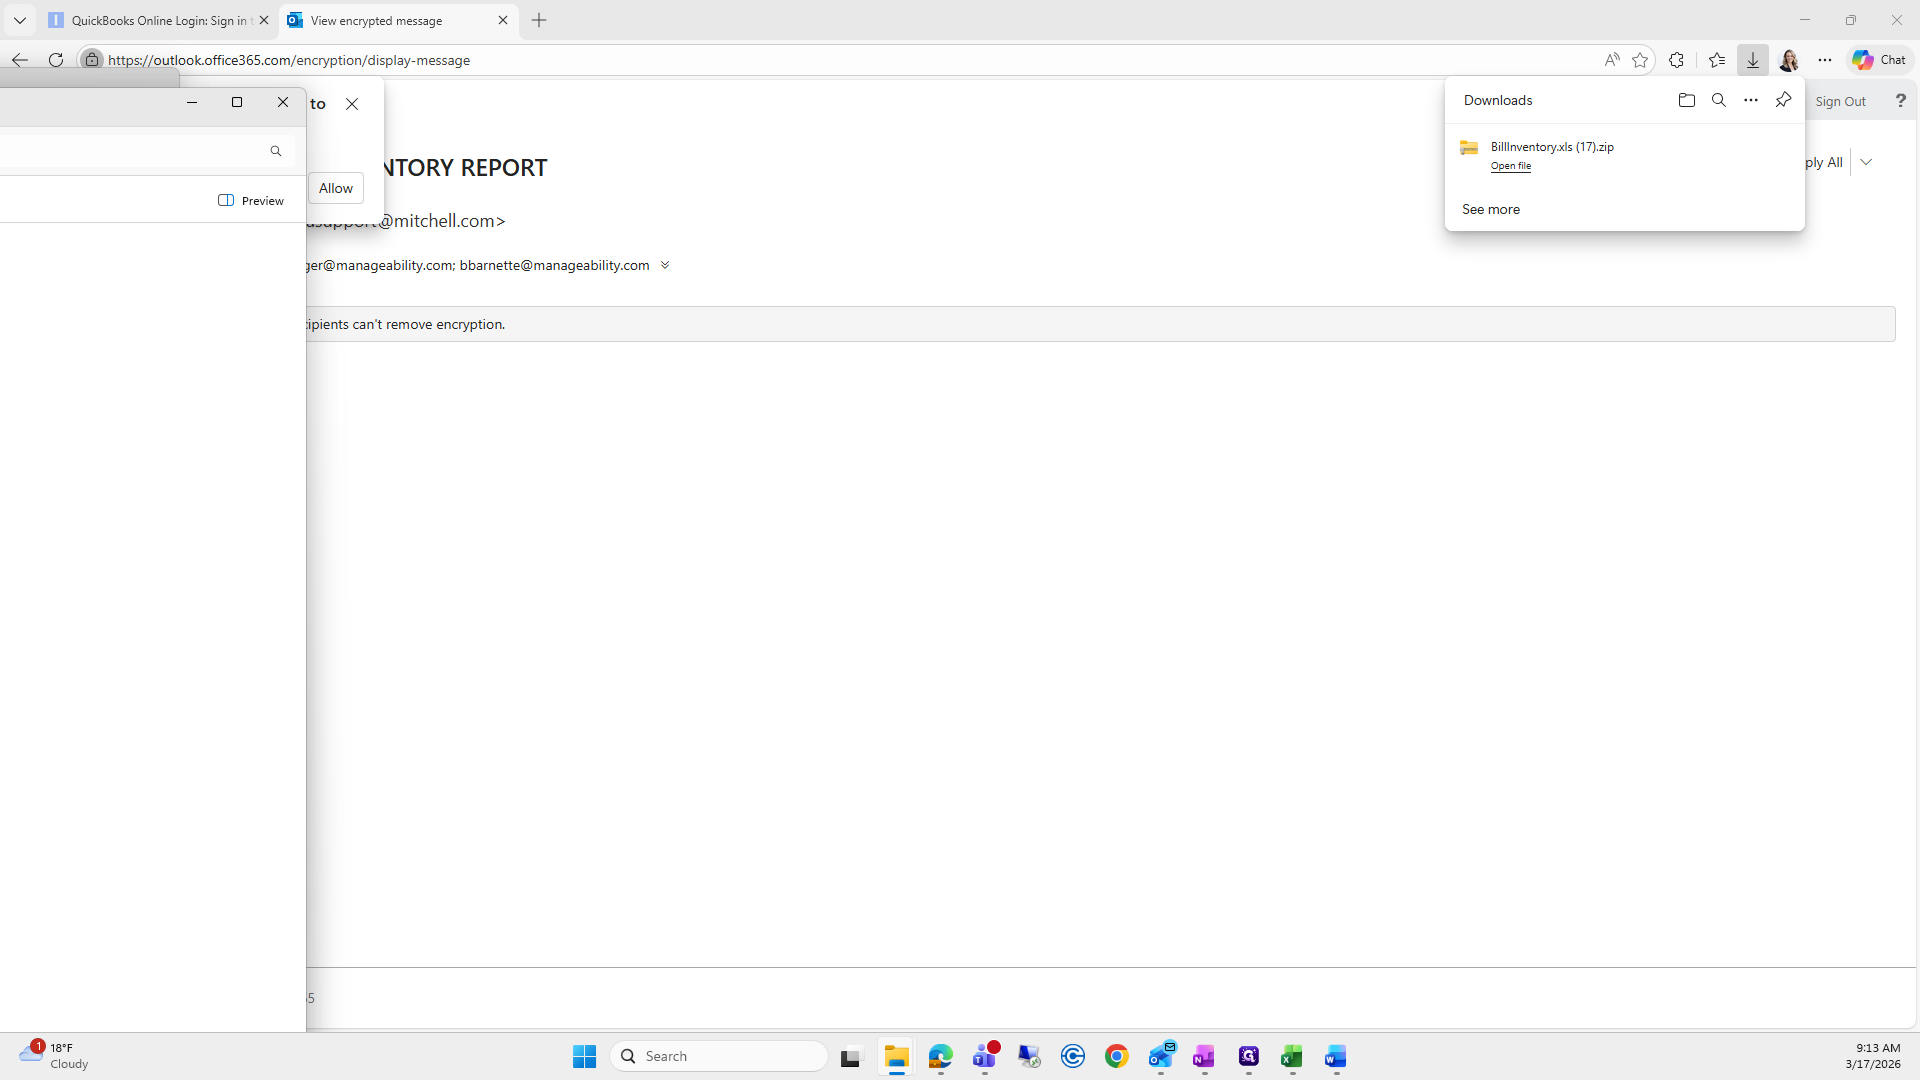Open the Copilot Chat button
The image size is (1920, 1080).
(1879, 60)
